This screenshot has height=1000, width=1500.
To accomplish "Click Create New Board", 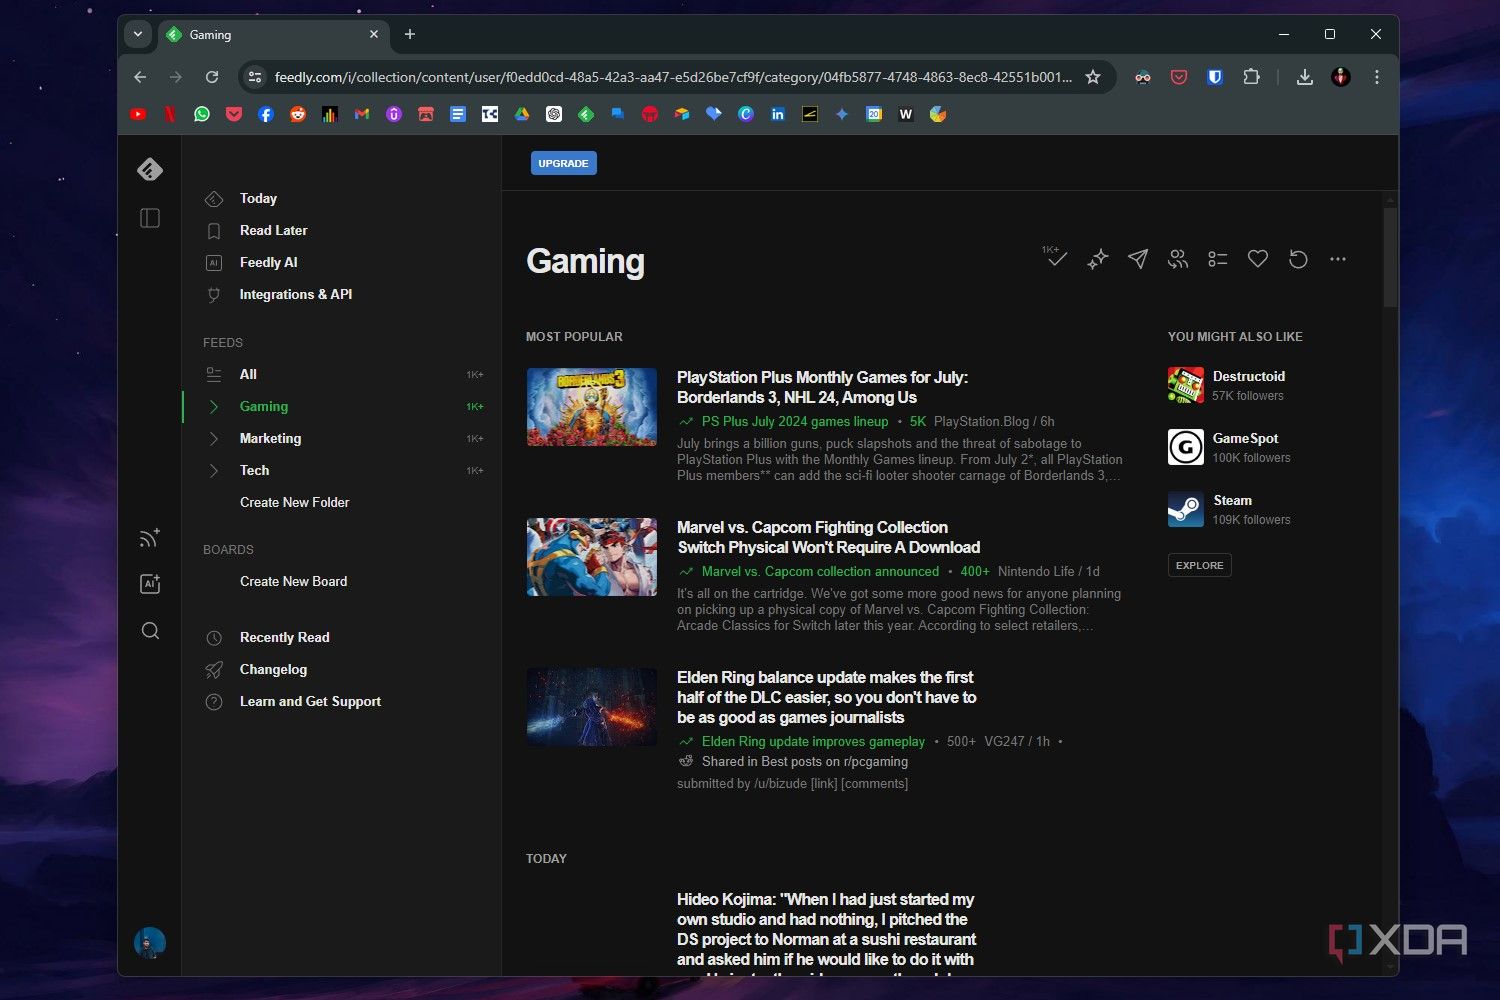I will pos(293,581).
